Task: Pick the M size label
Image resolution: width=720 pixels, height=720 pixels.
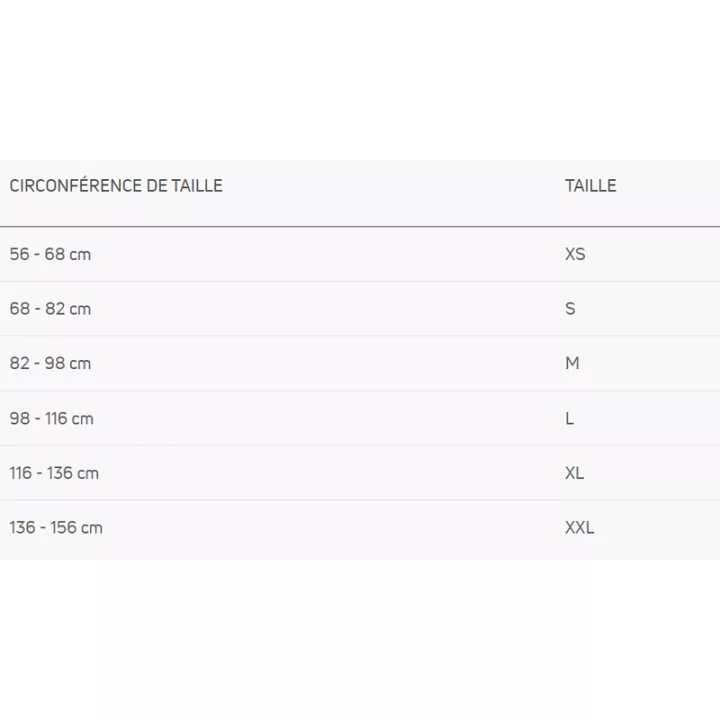Action: 572,364
